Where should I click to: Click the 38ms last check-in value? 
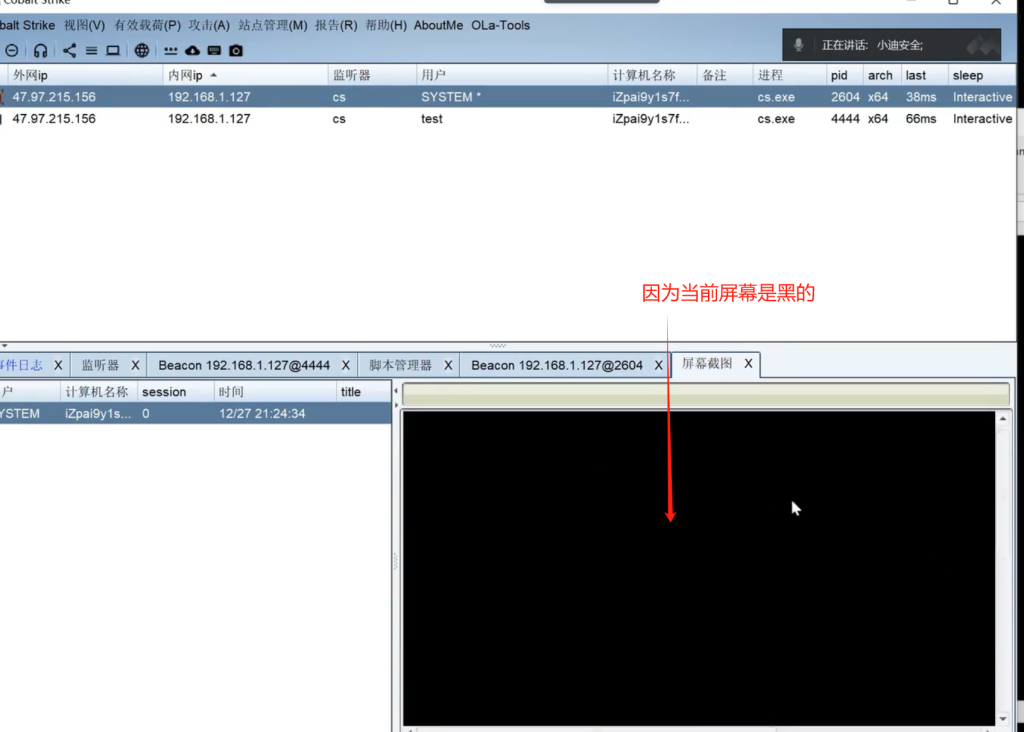[921, 97]
